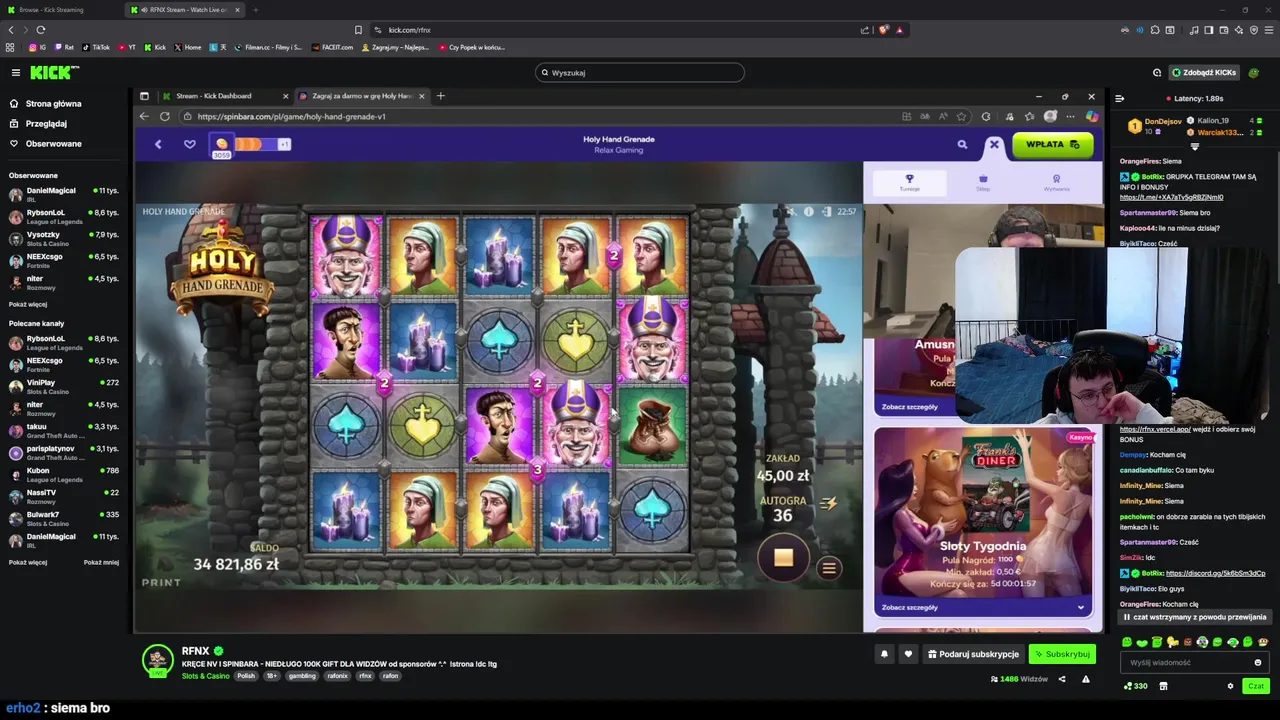This screenshot has height=720, width=1280.
Task: Go back using Spinbara arrow
Action: (158, 144)
